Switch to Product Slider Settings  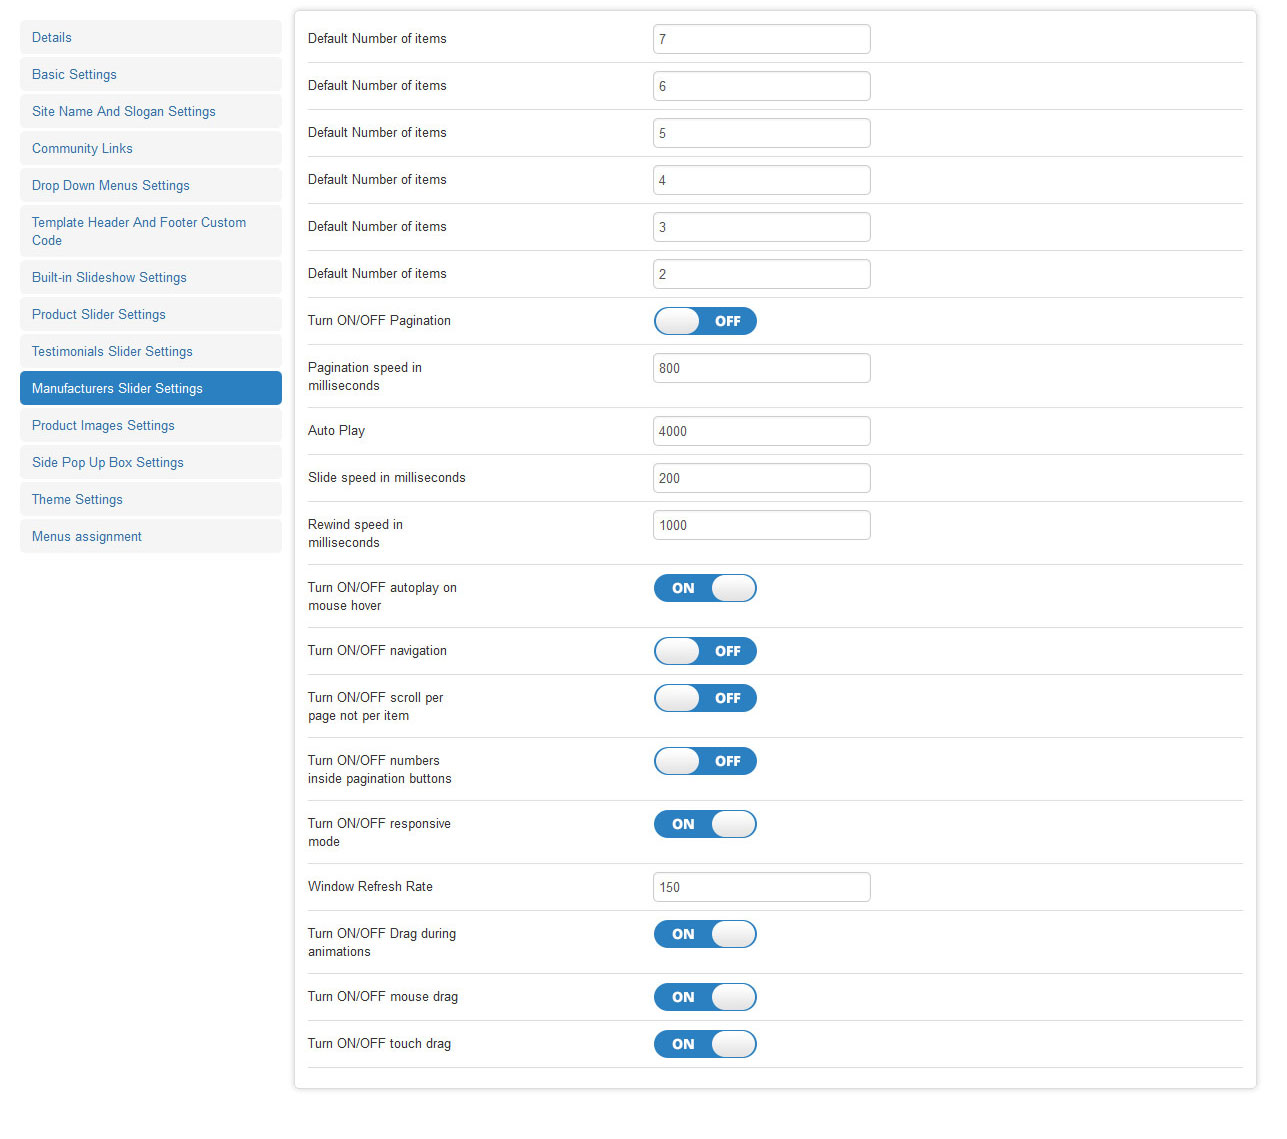(x=150, y=314)
